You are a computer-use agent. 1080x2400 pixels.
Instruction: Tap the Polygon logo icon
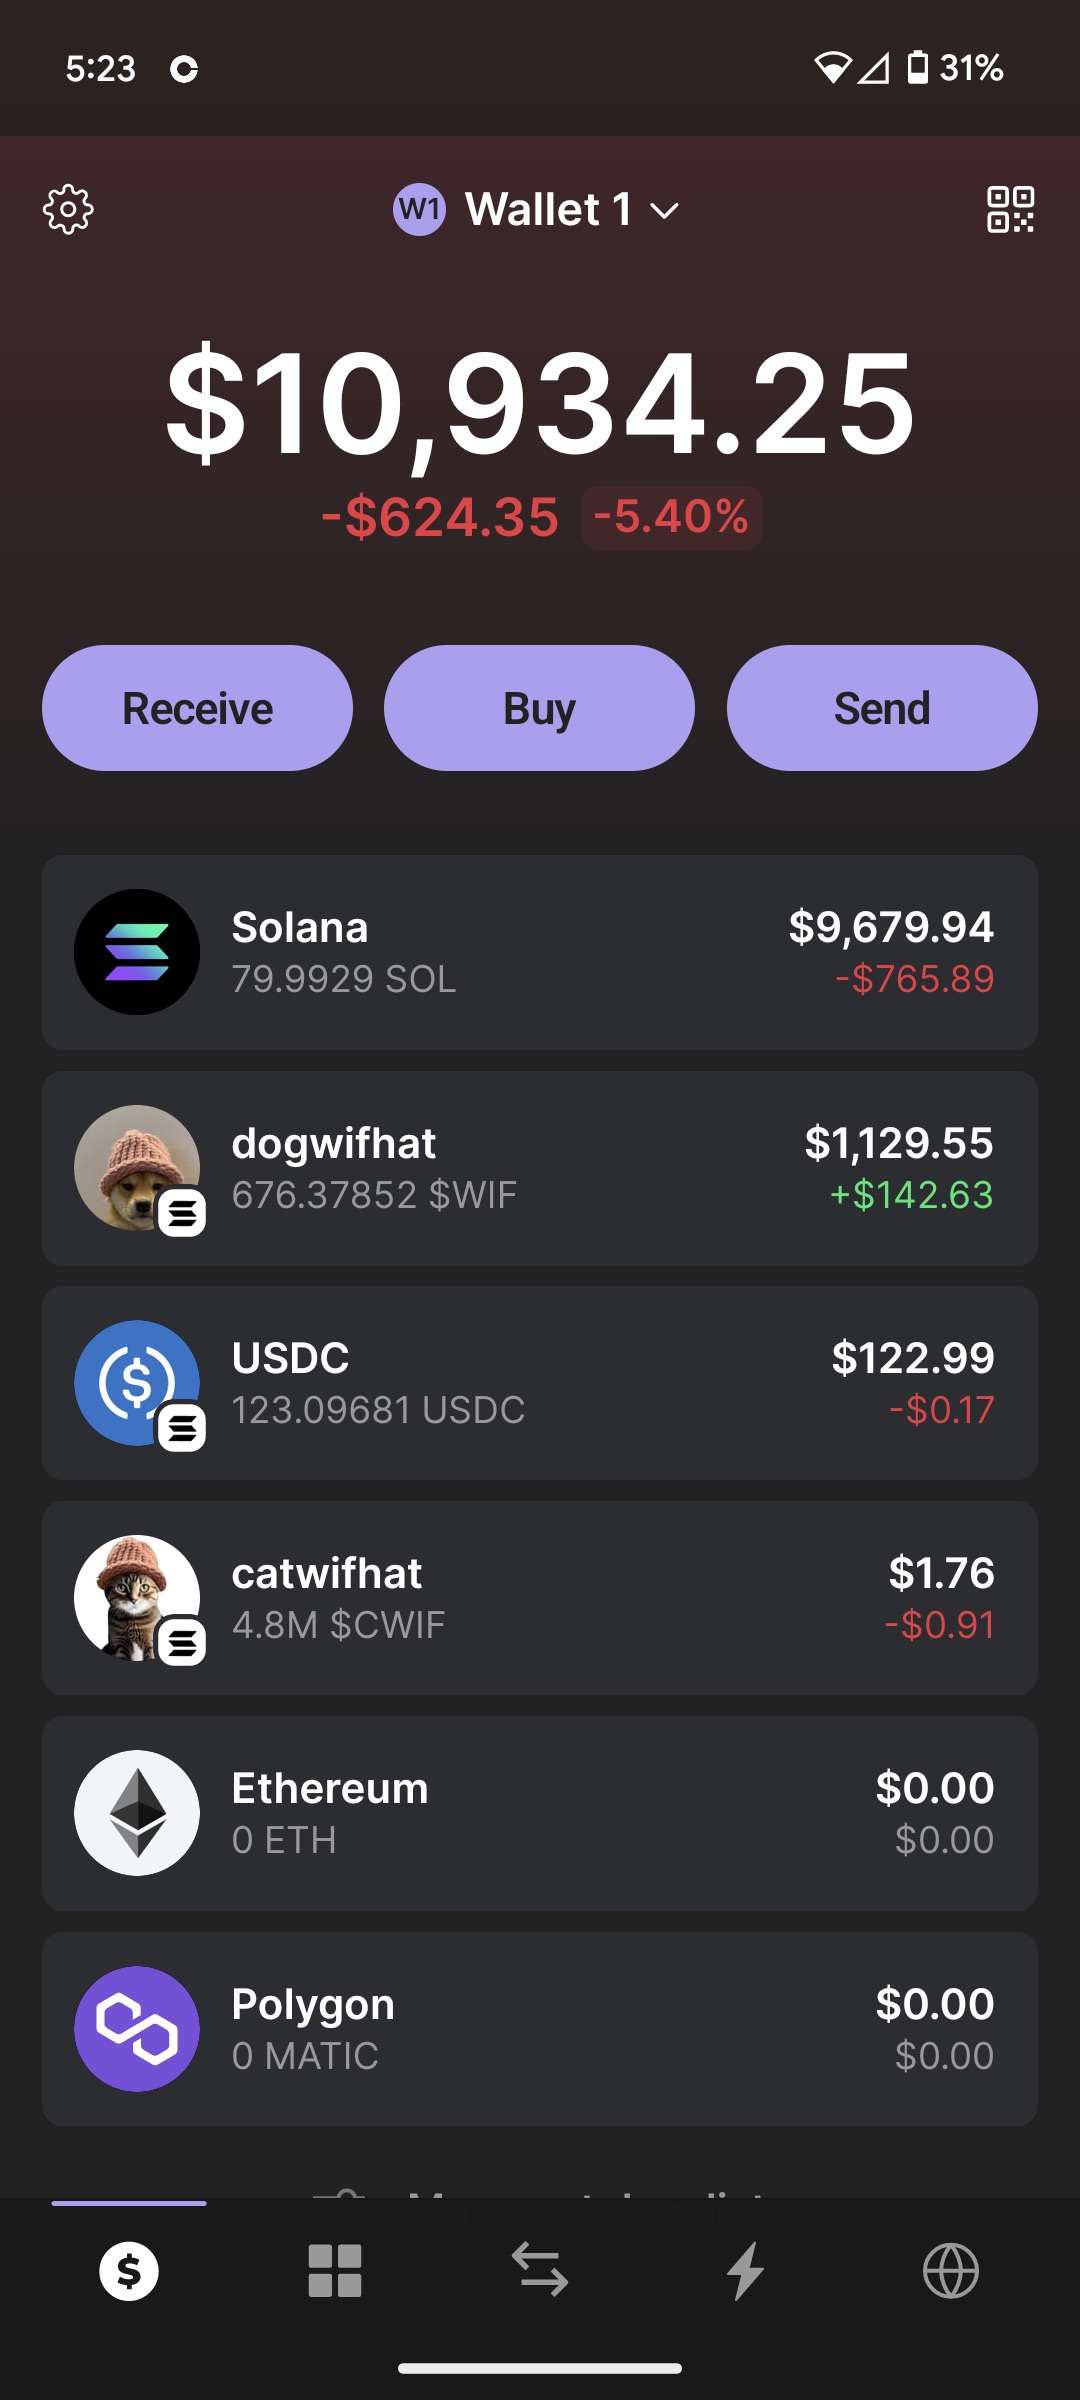(x=137, y=2029)
